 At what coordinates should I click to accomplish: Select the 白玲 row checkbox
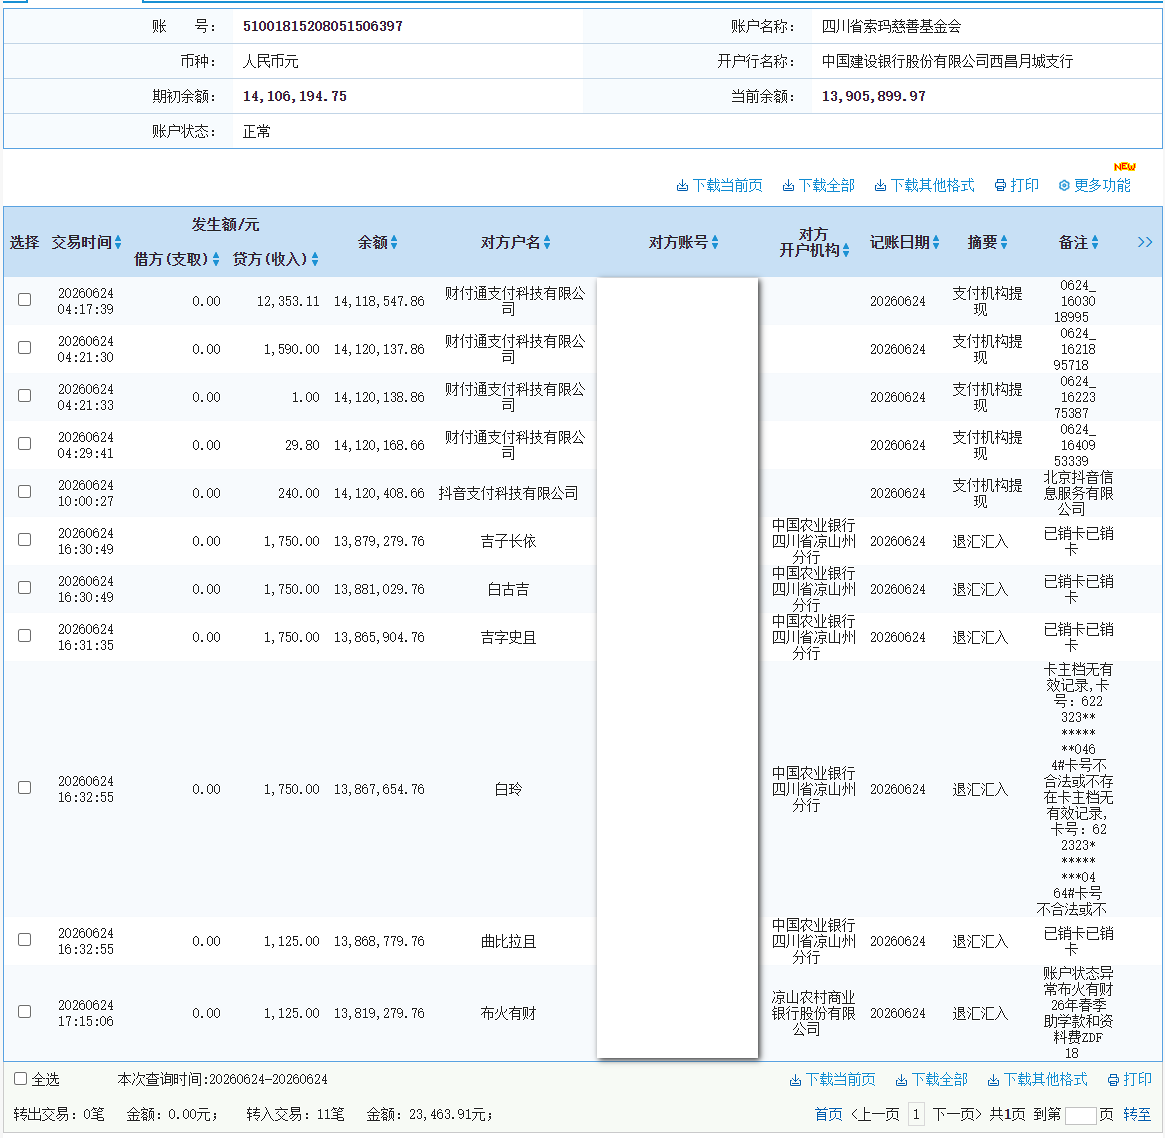tap(25, 787)
